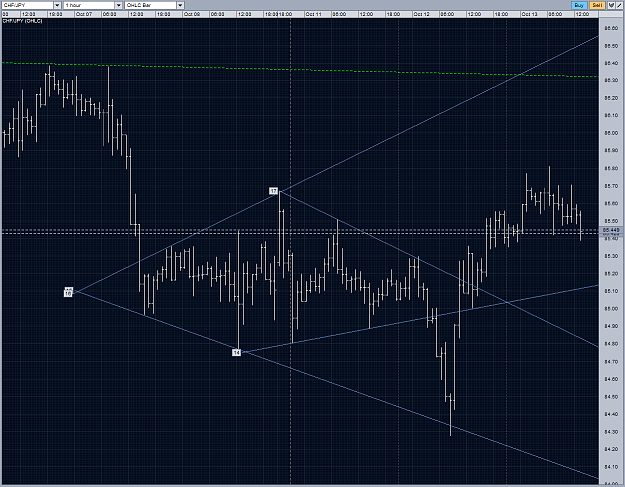Click the indicators icon next to Sell

pyautogui.click(x=611, y=5)
